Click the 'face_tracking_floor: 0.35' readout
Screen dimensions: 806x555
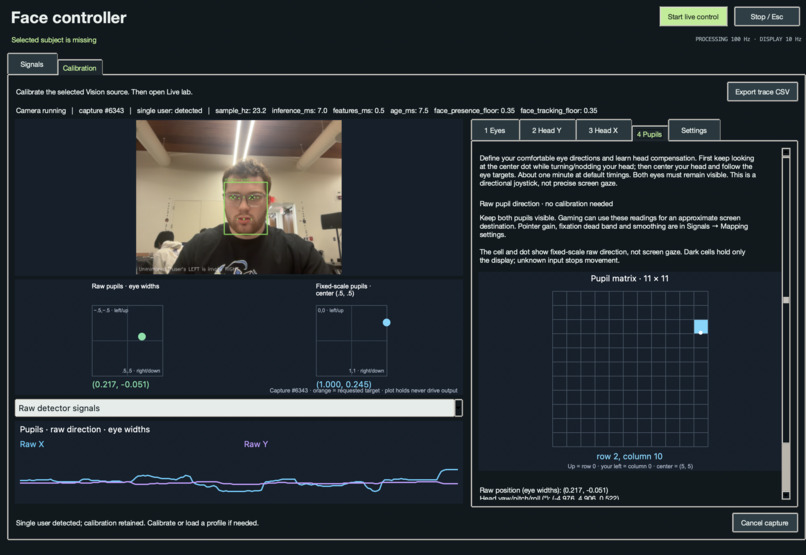(559, 110)
